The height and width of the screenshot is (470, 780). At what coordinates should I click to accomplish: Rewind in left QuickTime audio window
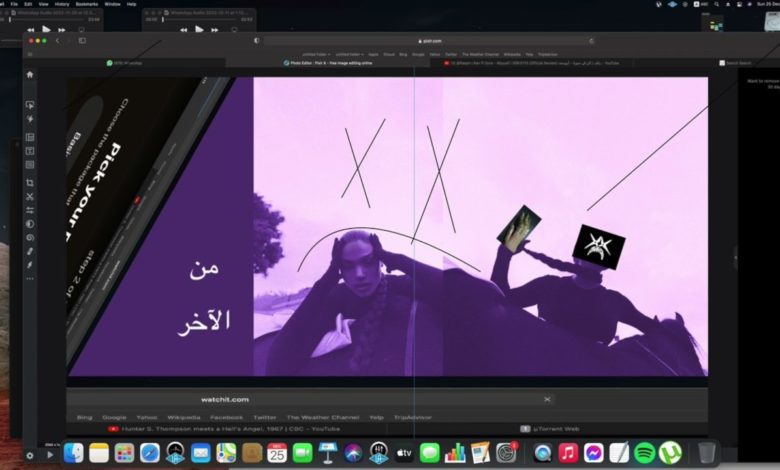click(x=31, y=30)
